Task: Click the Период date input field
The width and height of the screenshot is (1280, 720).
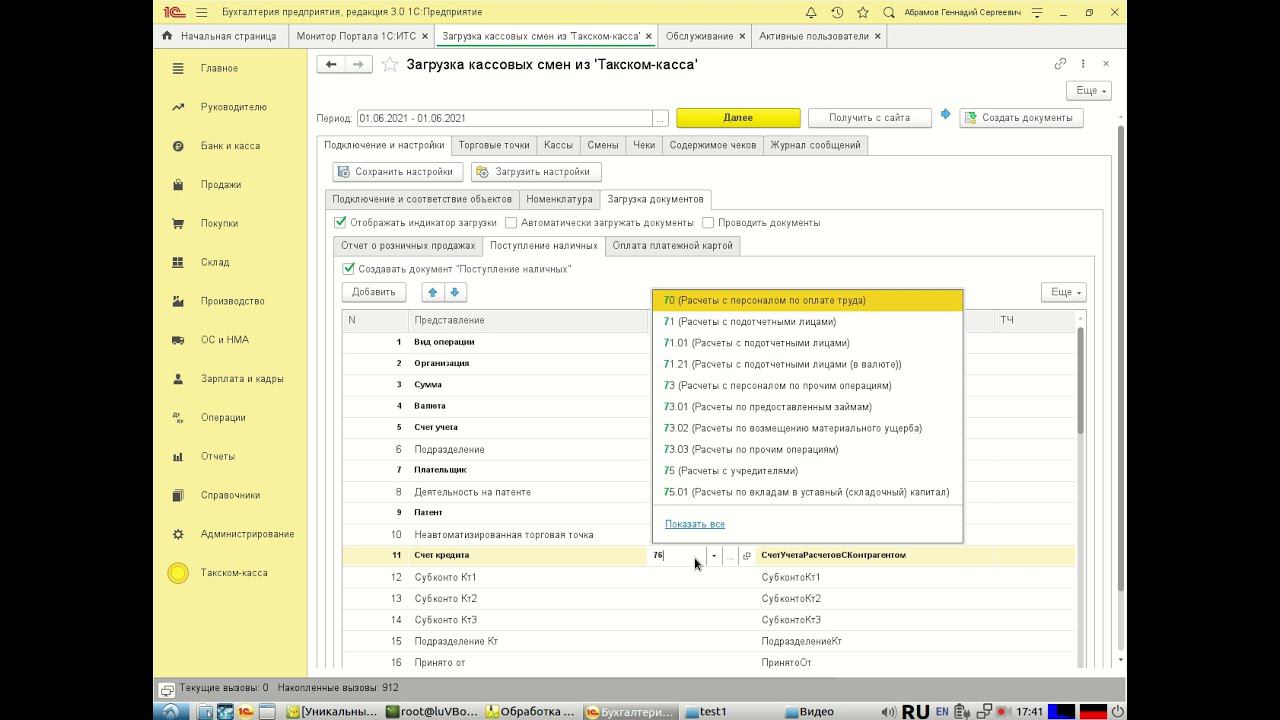Action: (505, 118)
